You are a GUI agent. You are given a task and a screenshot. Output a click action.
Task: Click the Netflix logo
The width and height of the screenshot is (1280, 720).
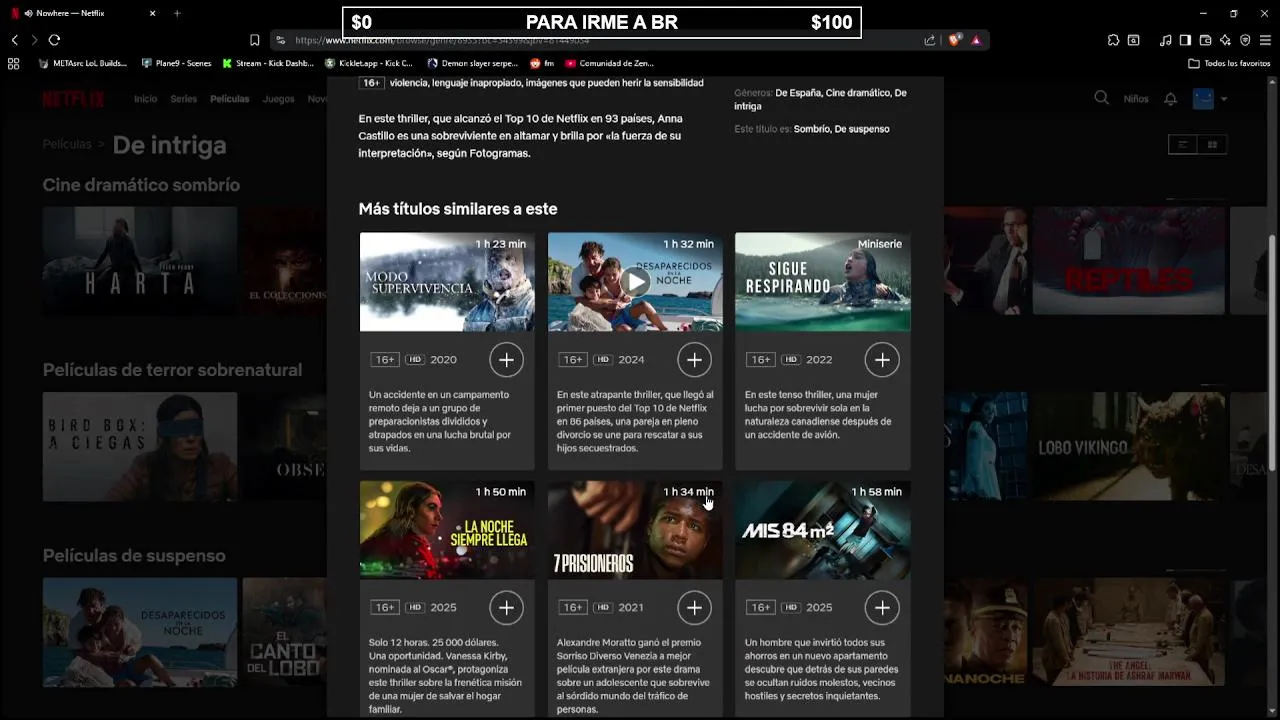coord(73,99)
